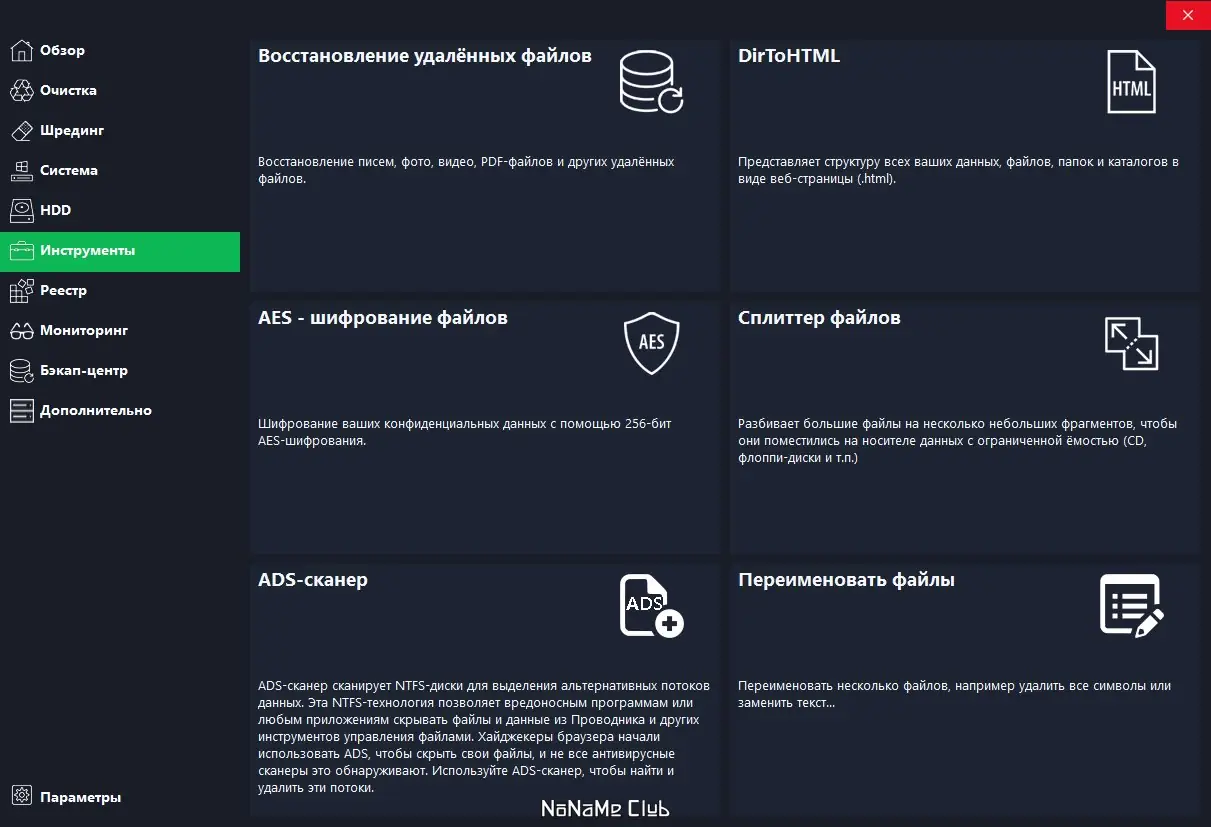Screen dimensions: 1211x827
Task: Click the recycle icon next to Очистка
Action: pyautogui.click(x=21, y=90)
